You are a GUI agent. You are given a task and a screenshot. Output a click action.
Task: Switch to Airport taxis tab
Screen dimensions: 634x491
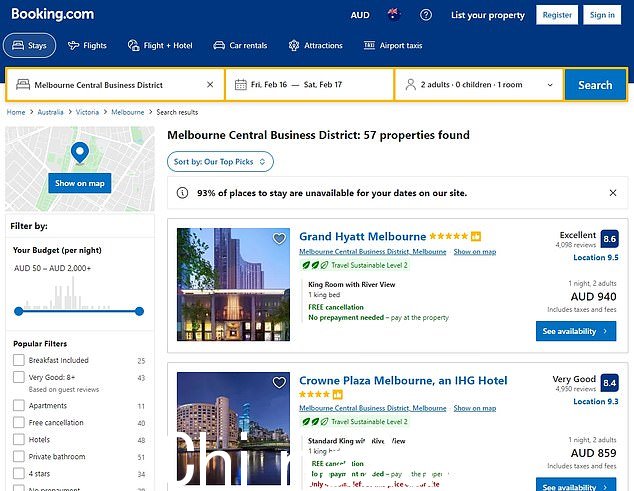point(393,45)
